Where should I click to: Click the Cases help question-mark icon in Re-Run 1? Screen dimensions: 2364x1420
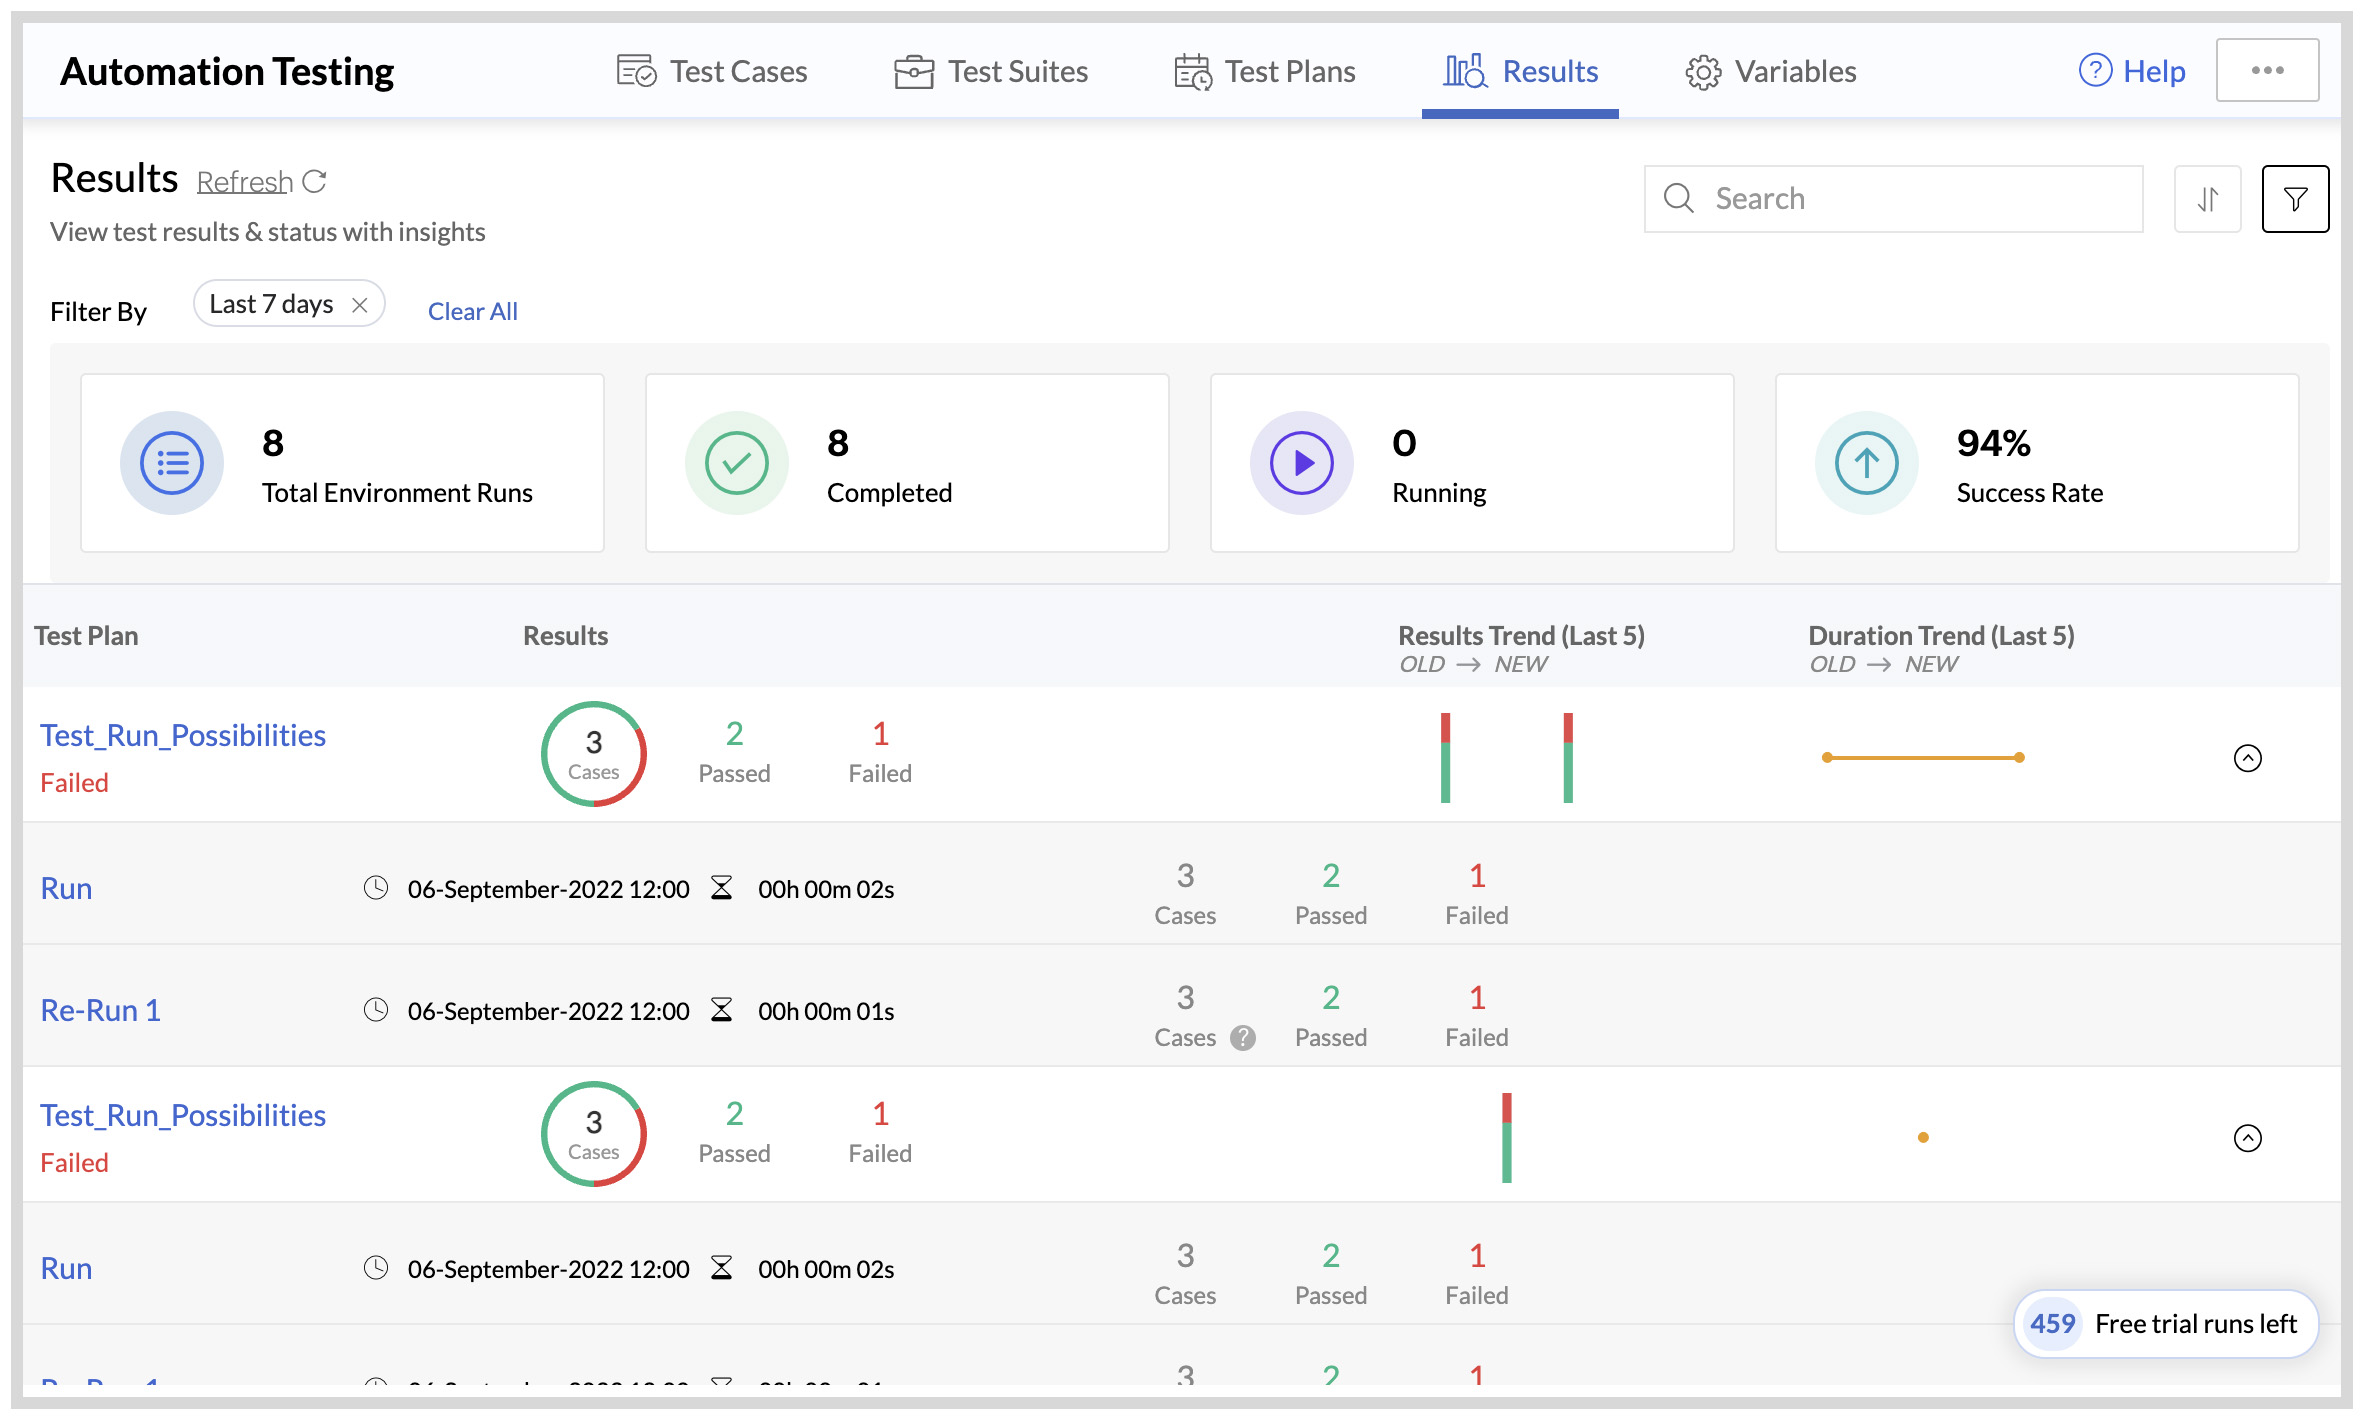pyautogui.click(x=1243, y=1037)
